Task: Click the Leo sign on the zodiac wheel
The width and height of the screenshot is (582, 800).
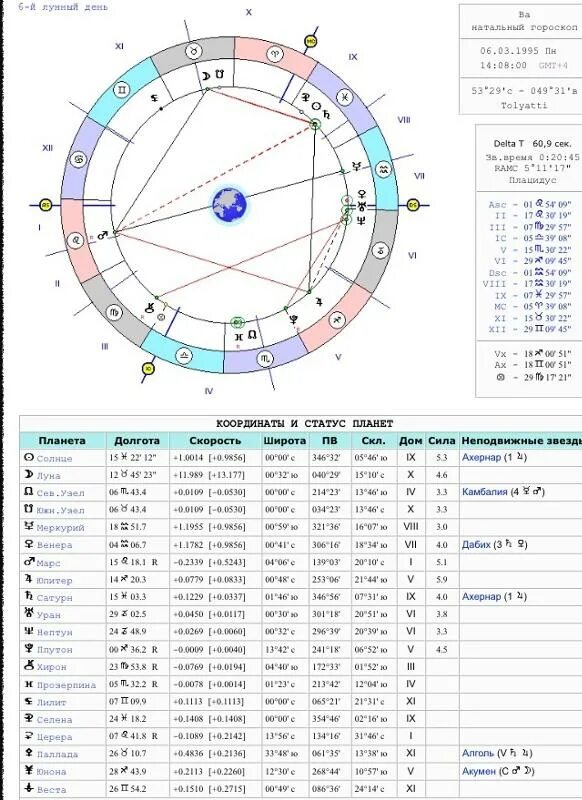Action: (x=76, y=240)
